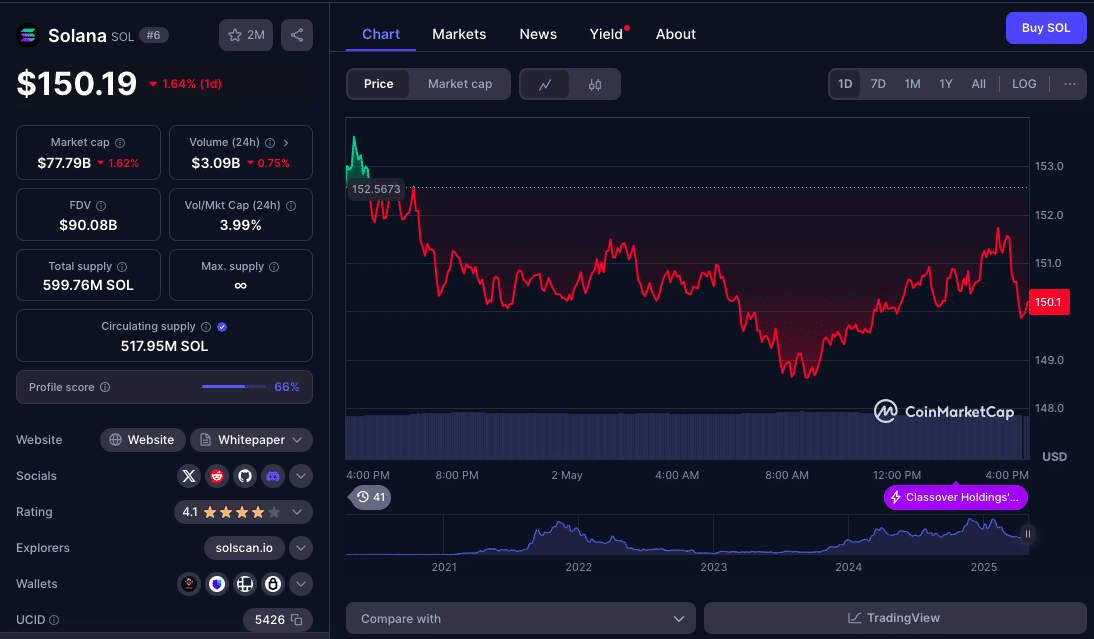Image resolution: width=1094 pixels, height=639 pixels.
Task: Click the Solana logo icon
Action: point(28,35)
